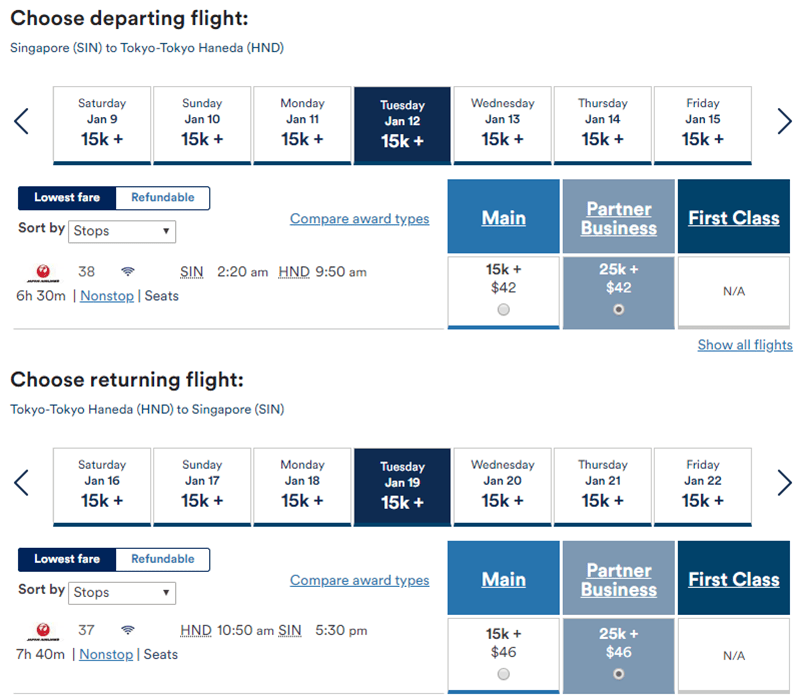Click next-week arrow for departing dates
The height and width of the screenshot is (700, 808).
[785, 122]
